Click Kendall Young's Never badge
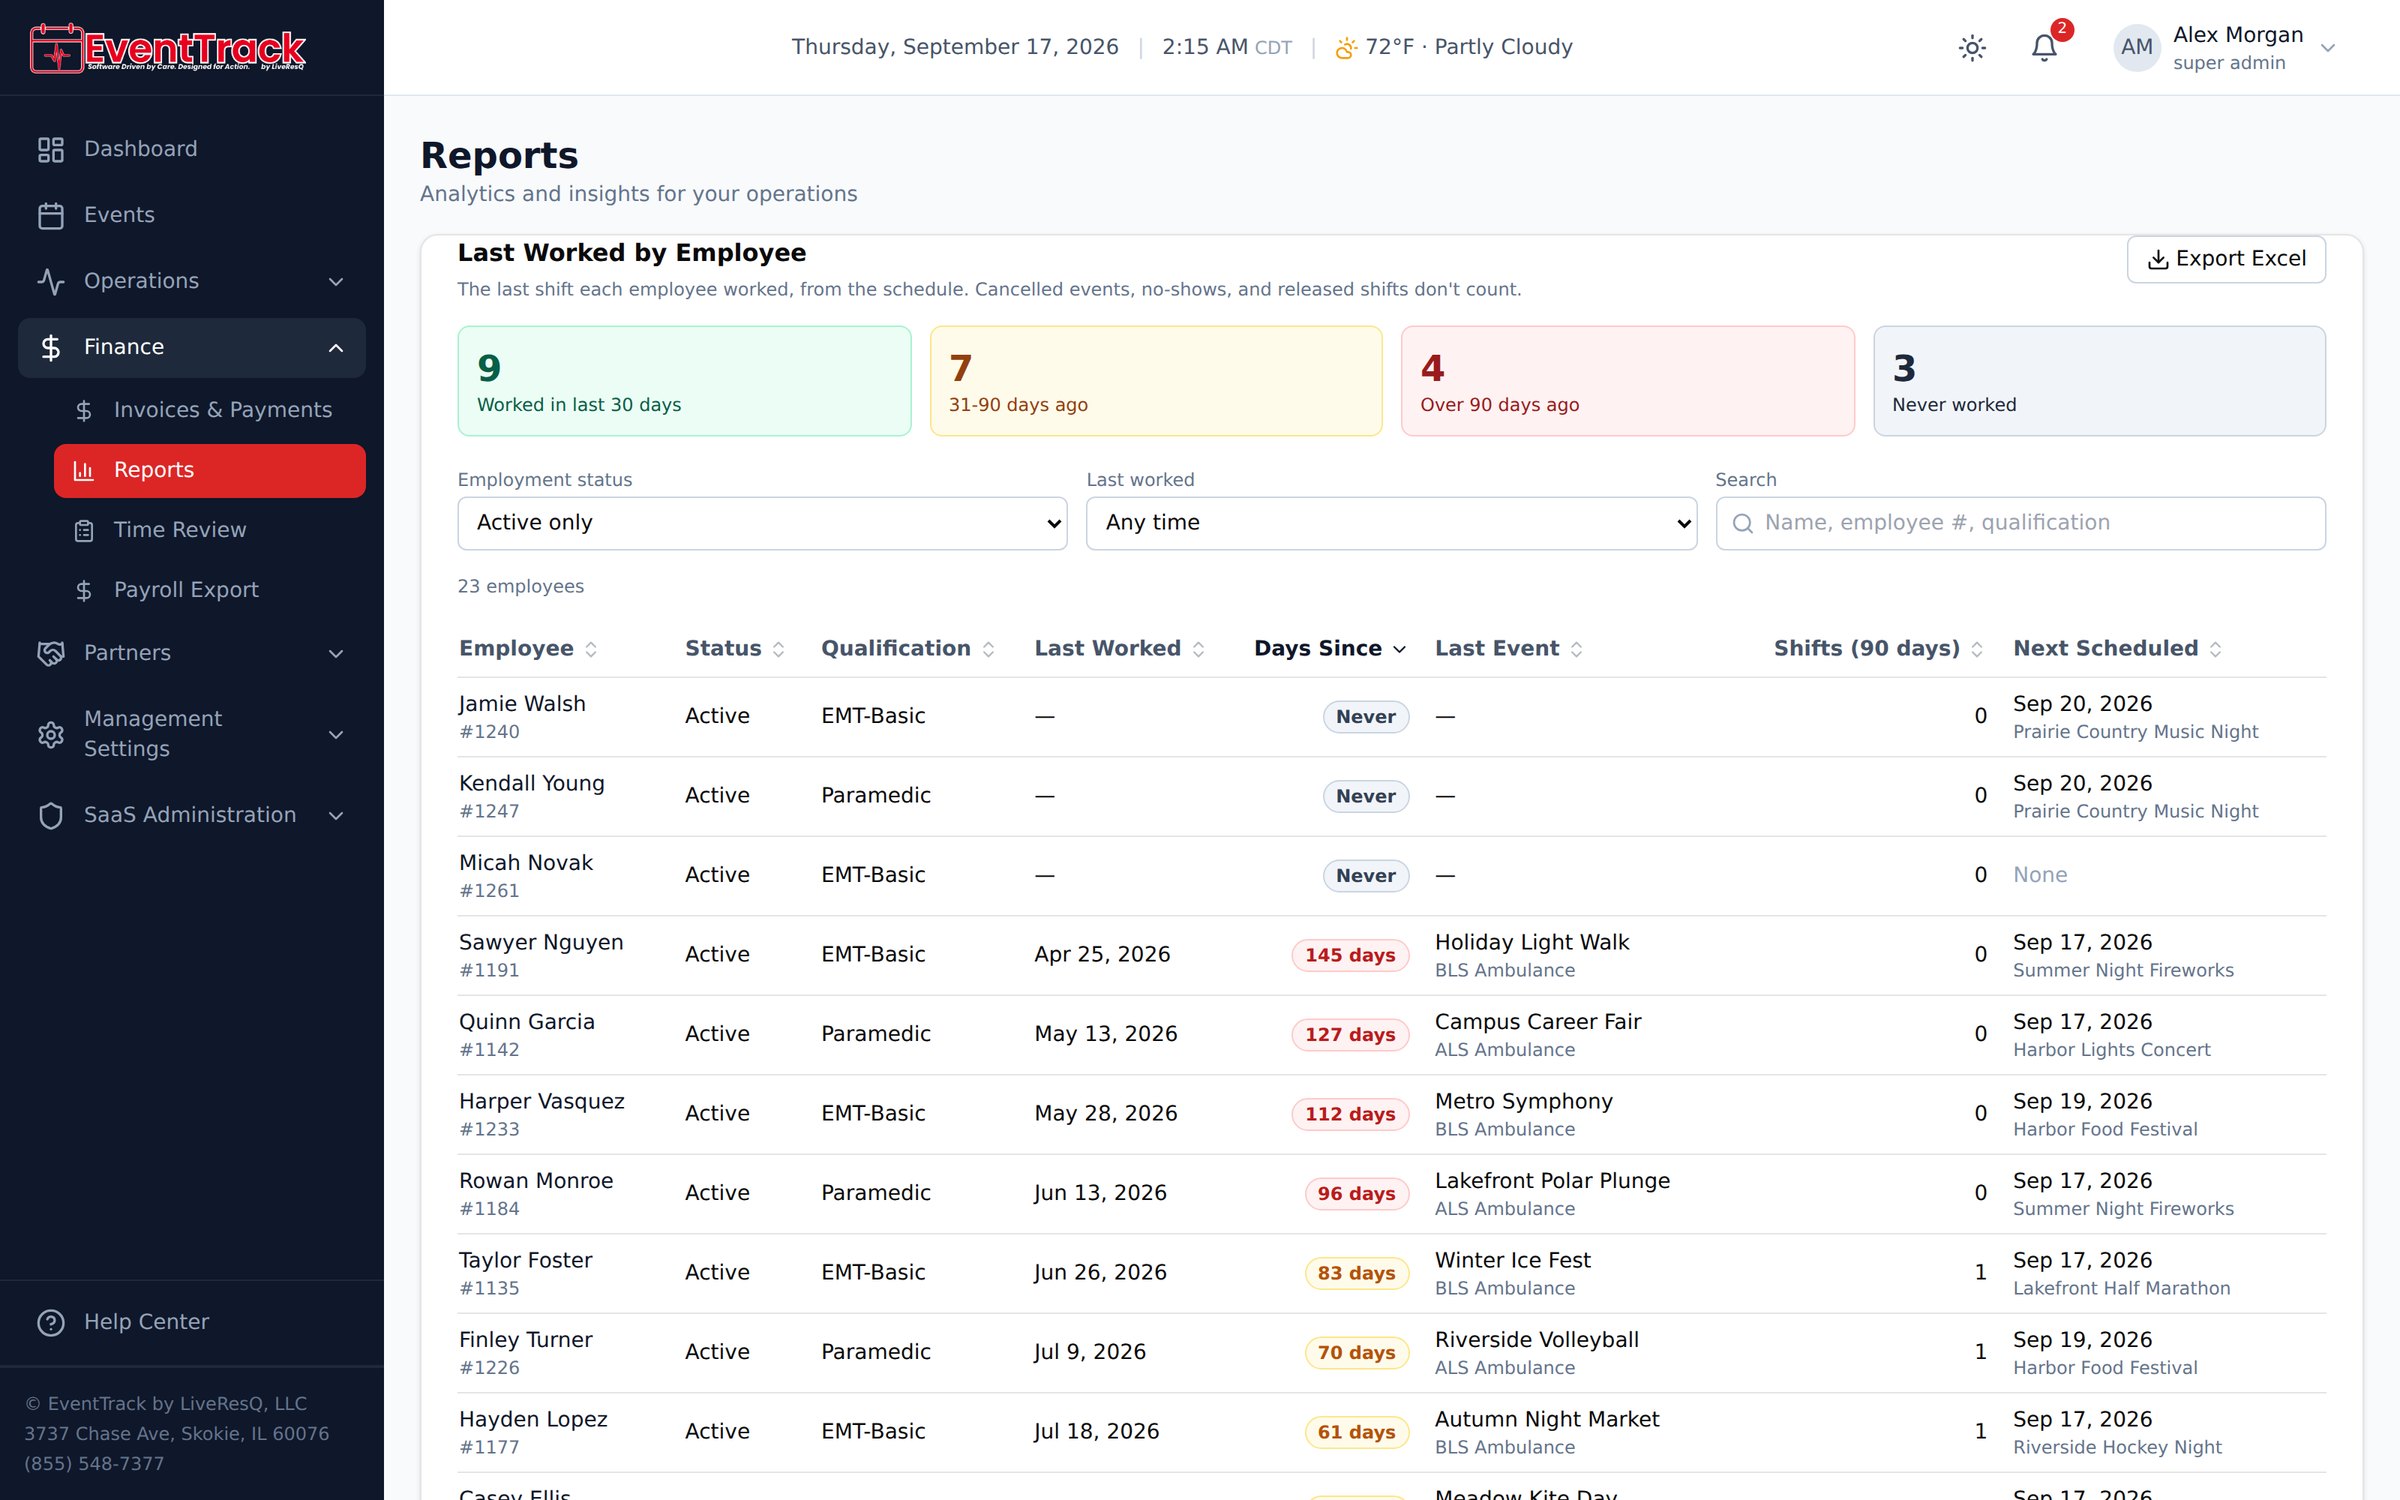Screen dimensions: 2400x1500 pos(1365,796)
